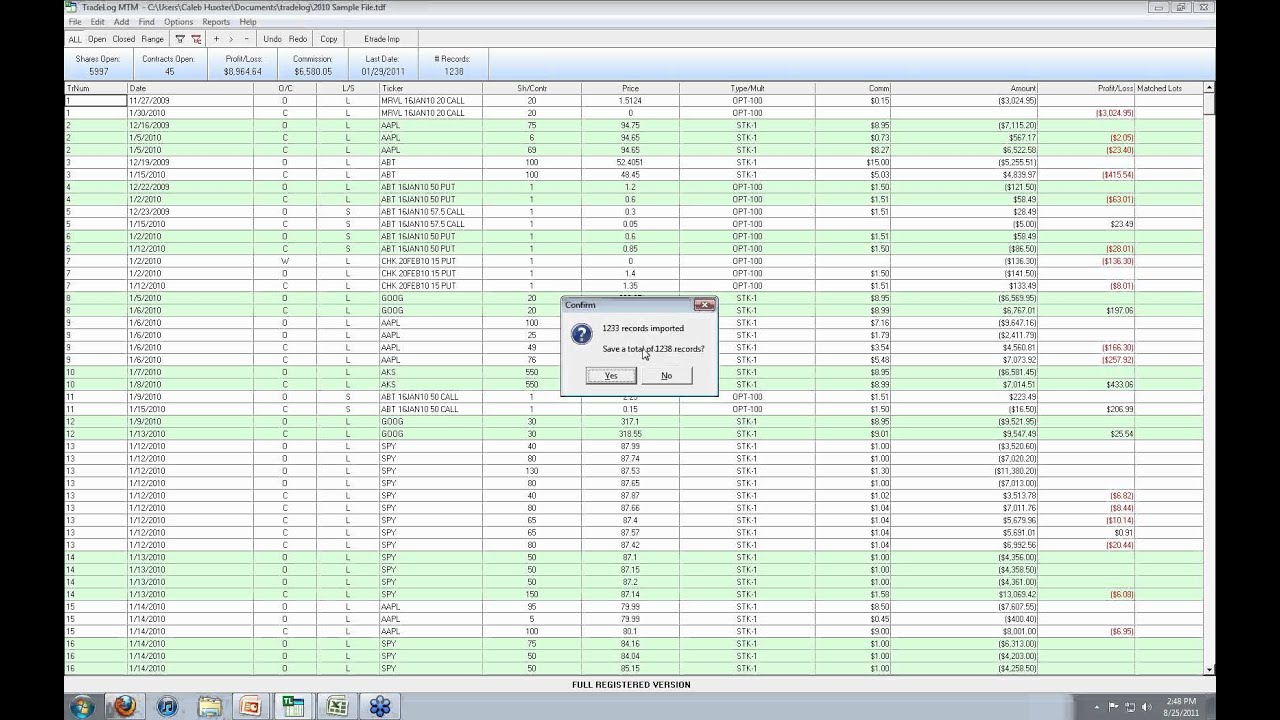Screen dimensions: 1280x720
Task: Switch to PowerPoint in the taskbar
Action: point(252,706)
